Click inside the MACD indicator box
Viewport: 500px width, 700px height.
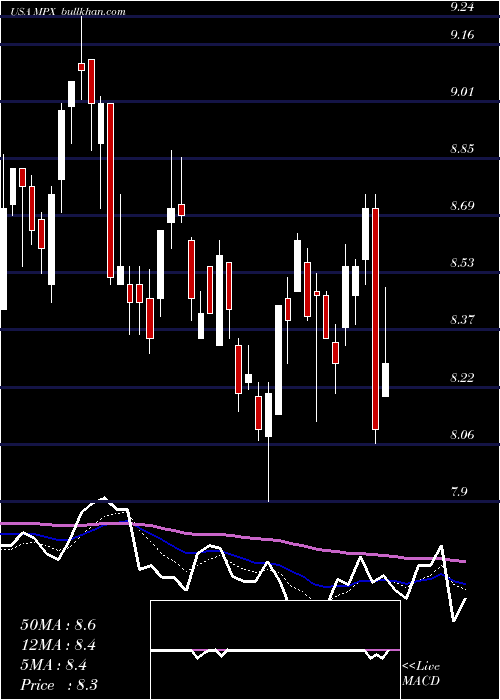[x=275, y=650]
